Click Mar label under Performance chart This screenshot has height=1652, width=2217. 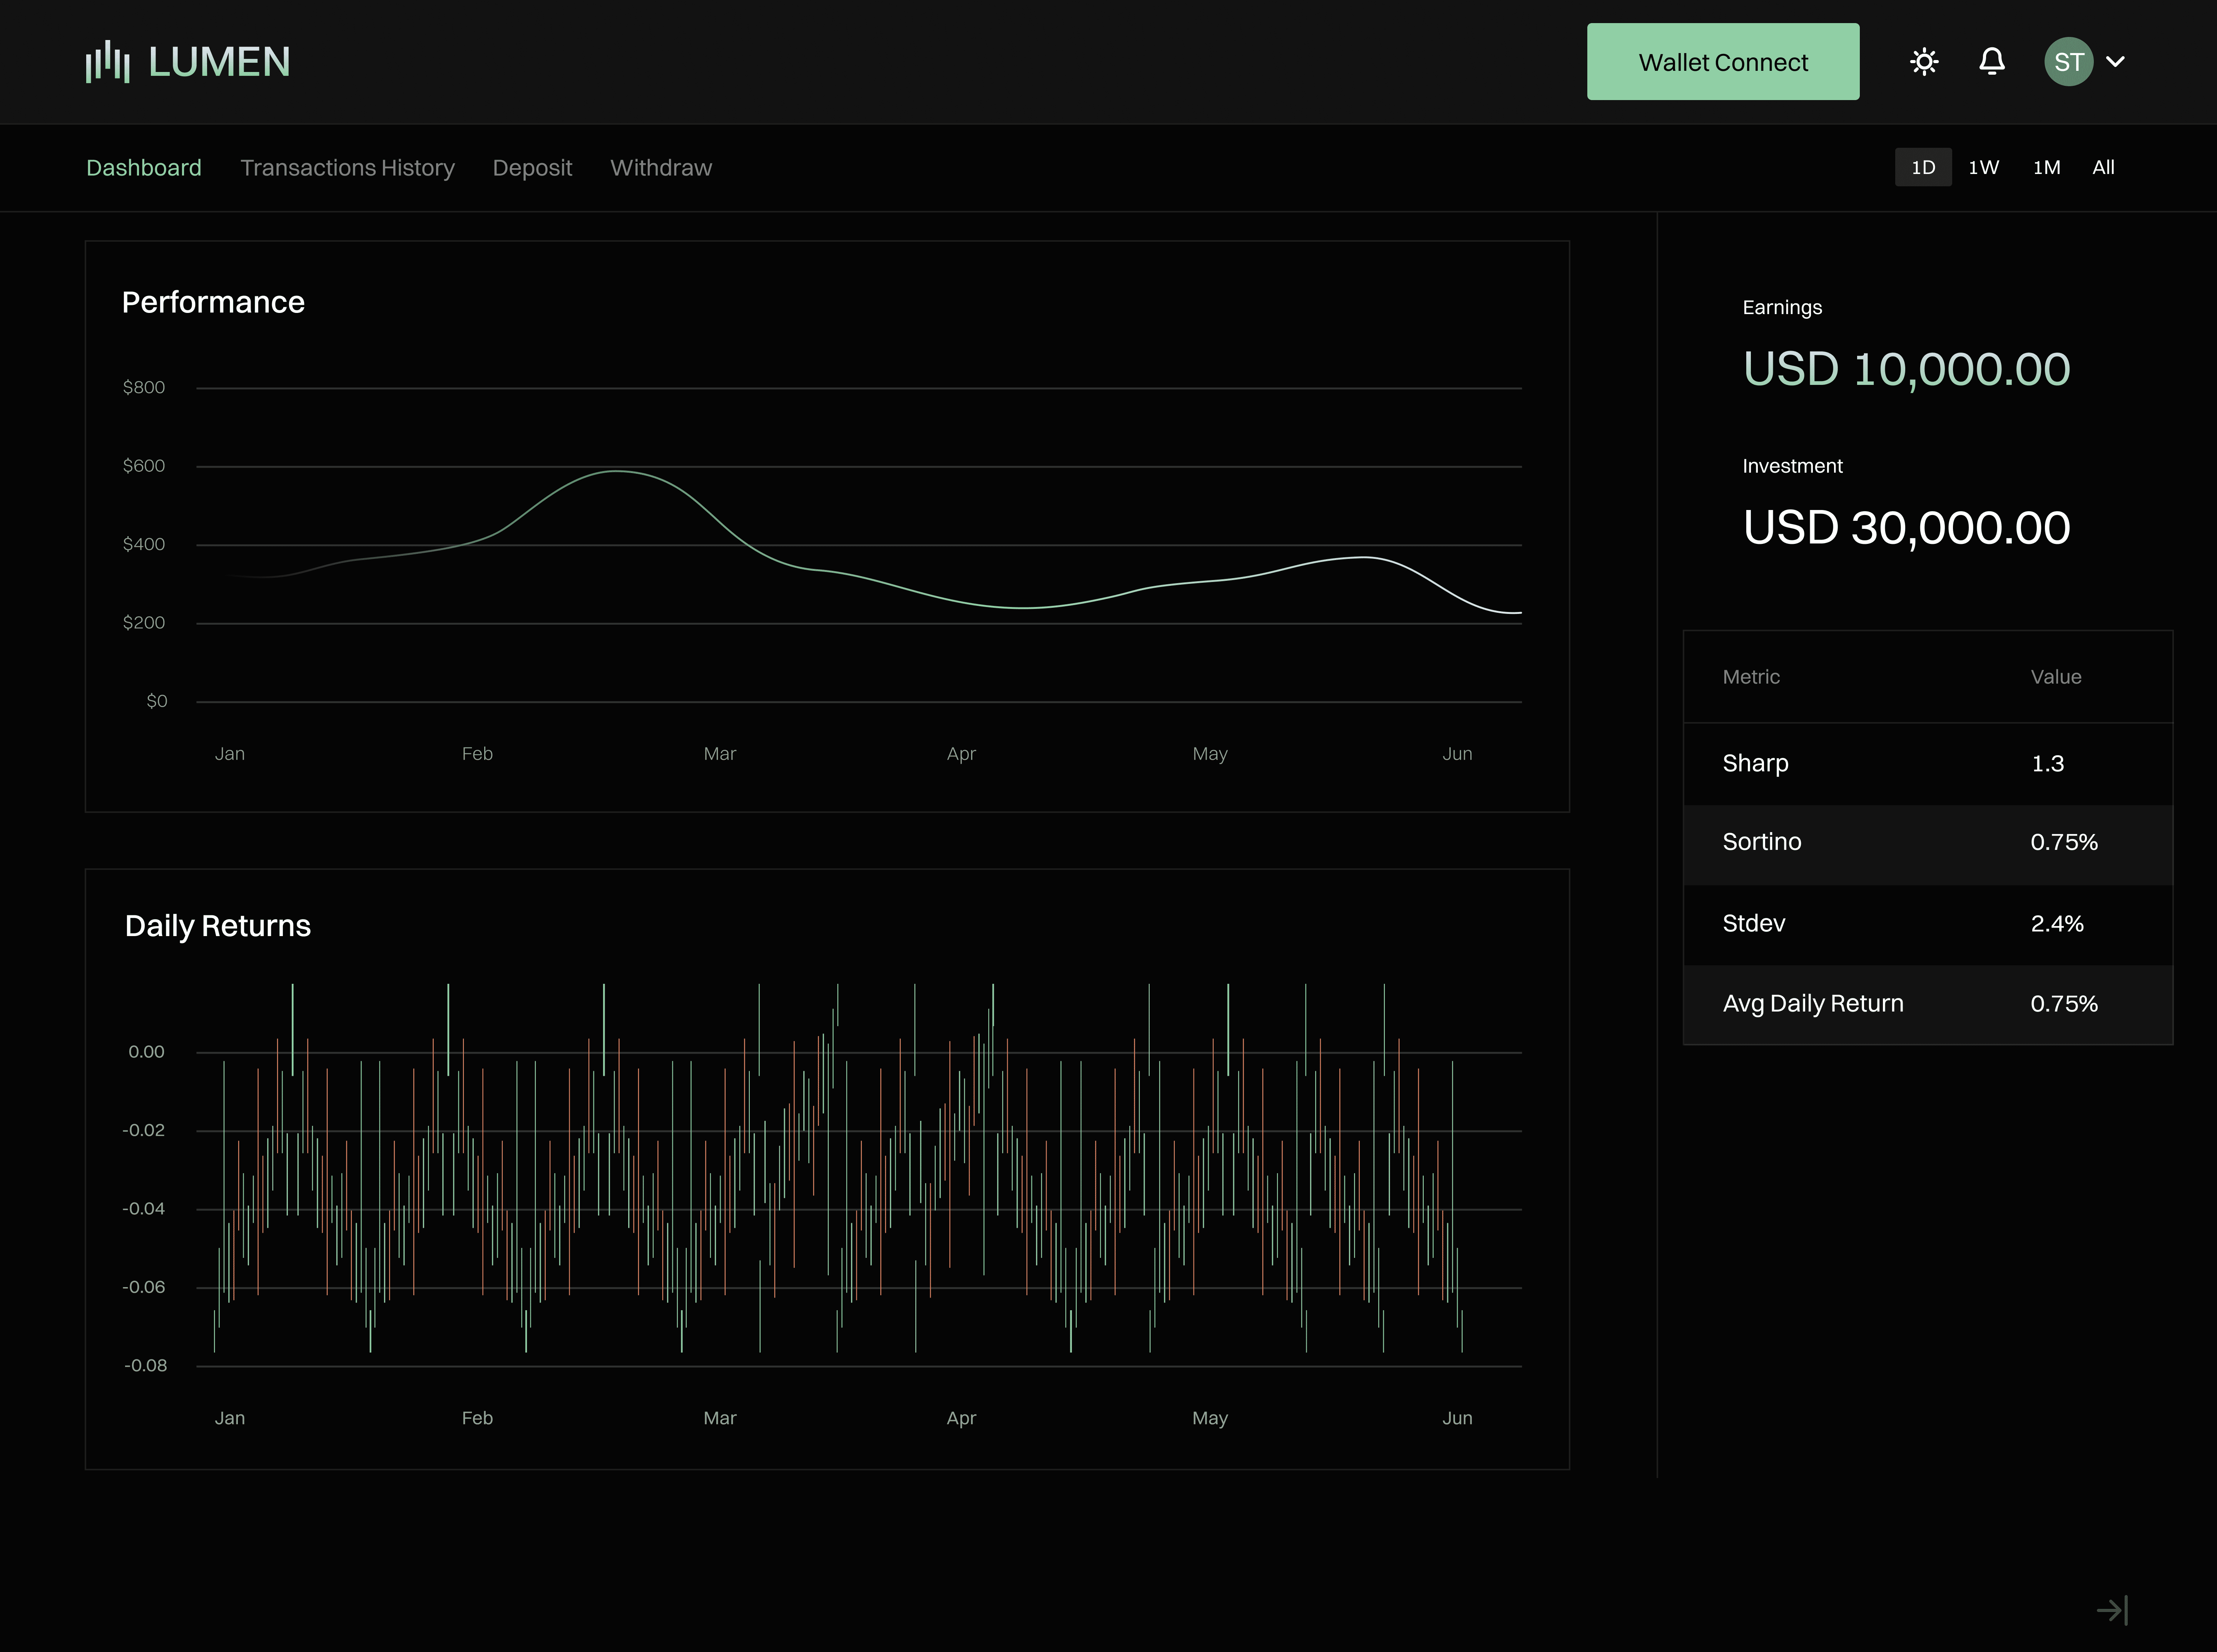[720, 754]
